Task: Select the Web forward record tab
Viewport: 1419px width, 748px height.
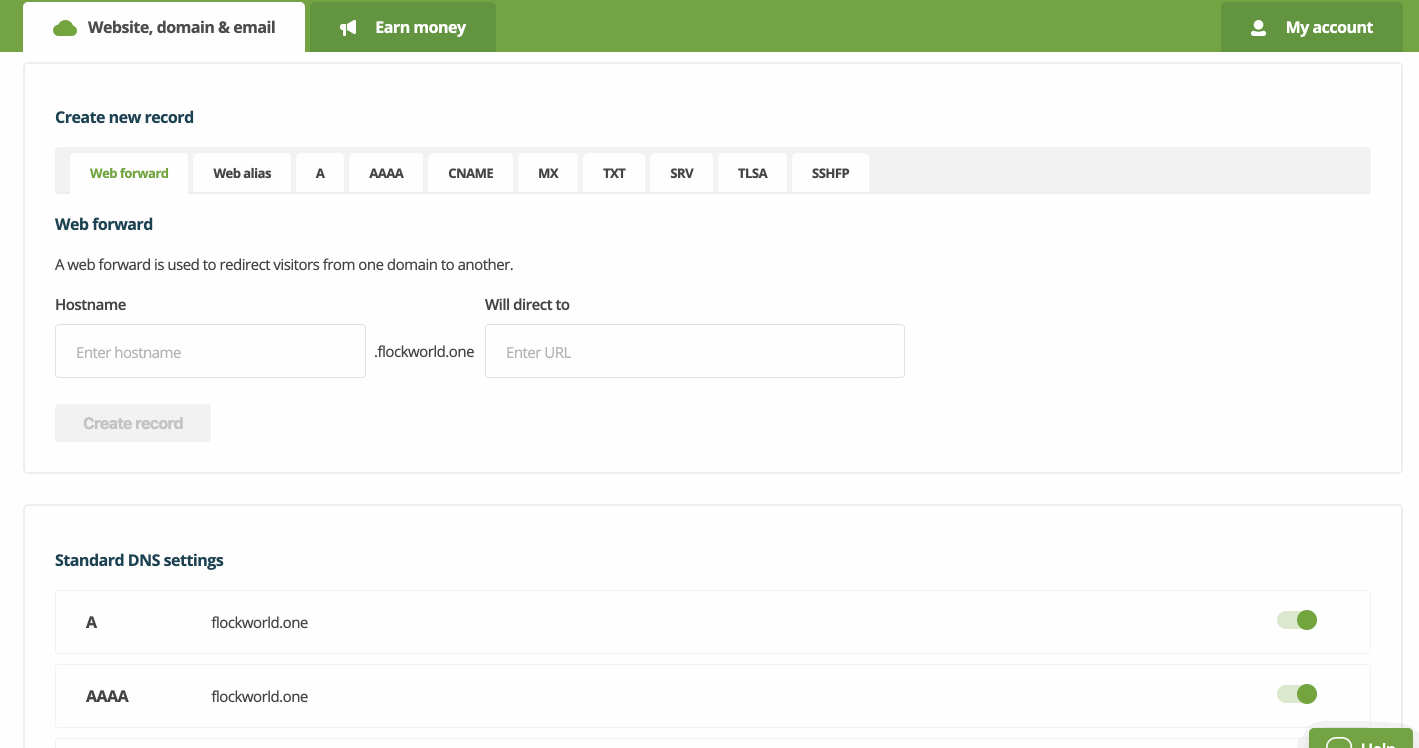Action: click(129, 173)
